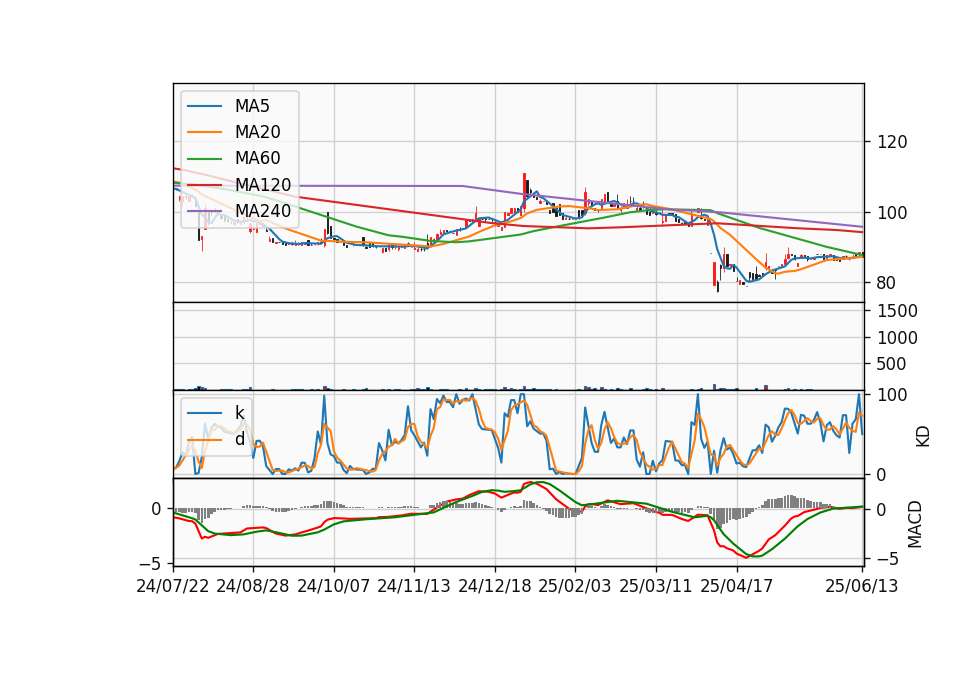
Task: Click the 'd' legend label in KD panel
Action: pos(240,439)
